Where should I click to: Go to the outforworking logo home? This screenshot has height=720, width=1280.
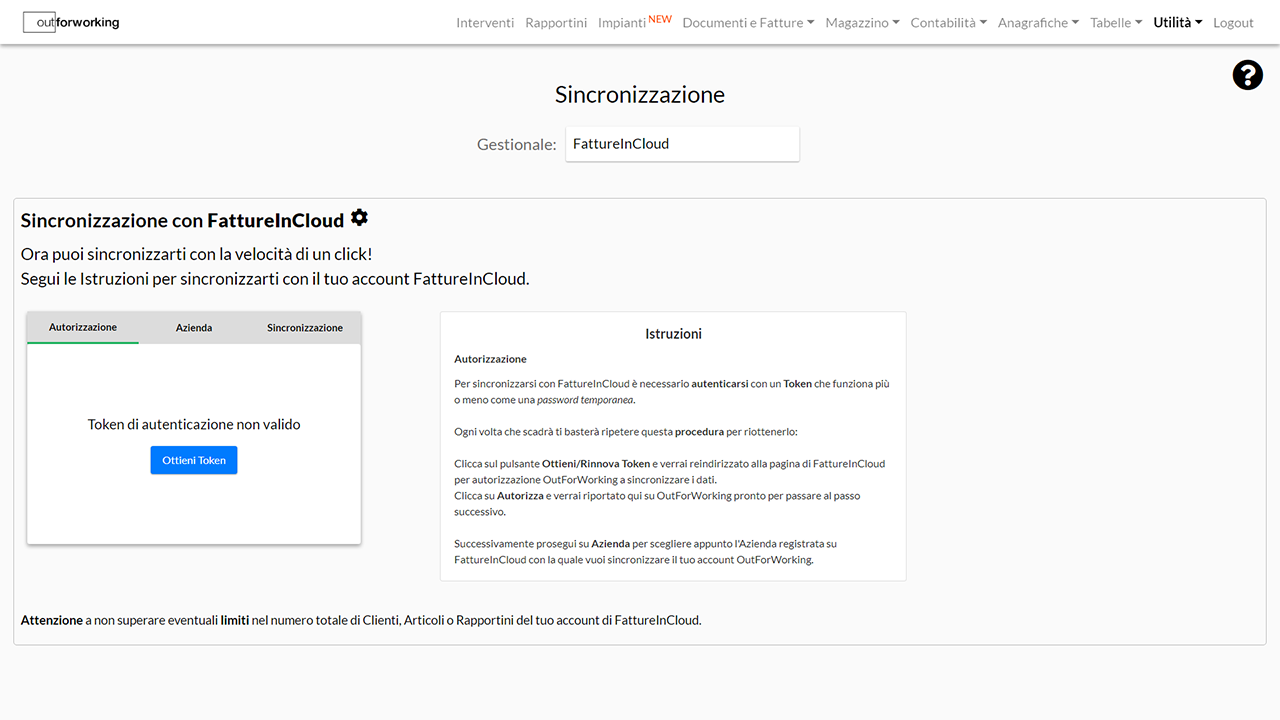tap(71, 22)
